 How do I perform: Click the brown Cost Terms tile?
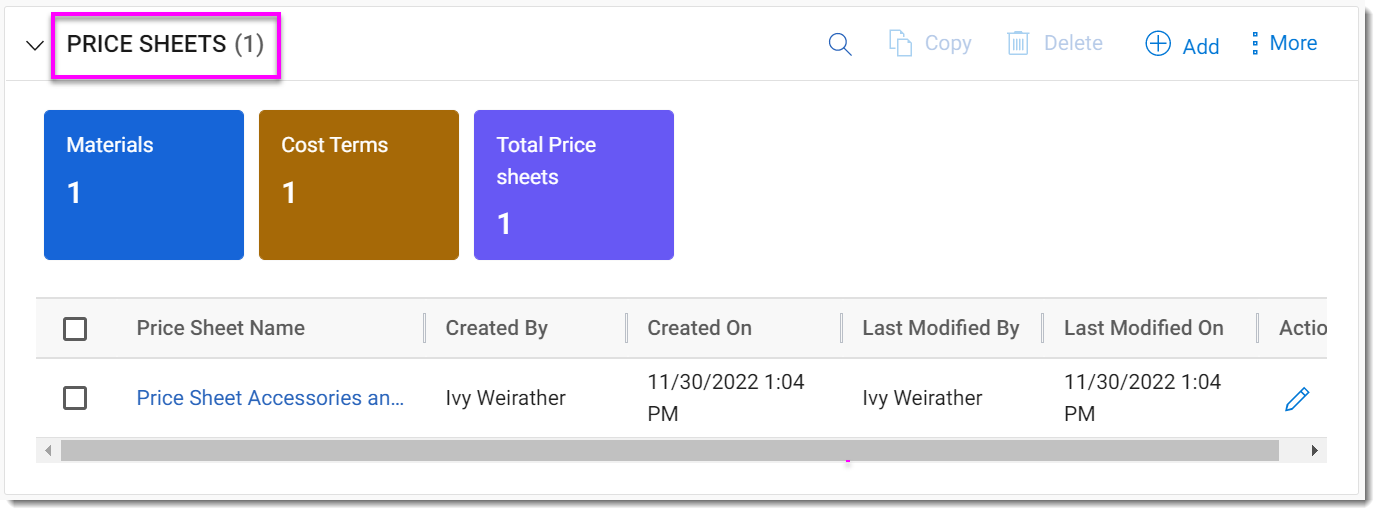[359, 185]
